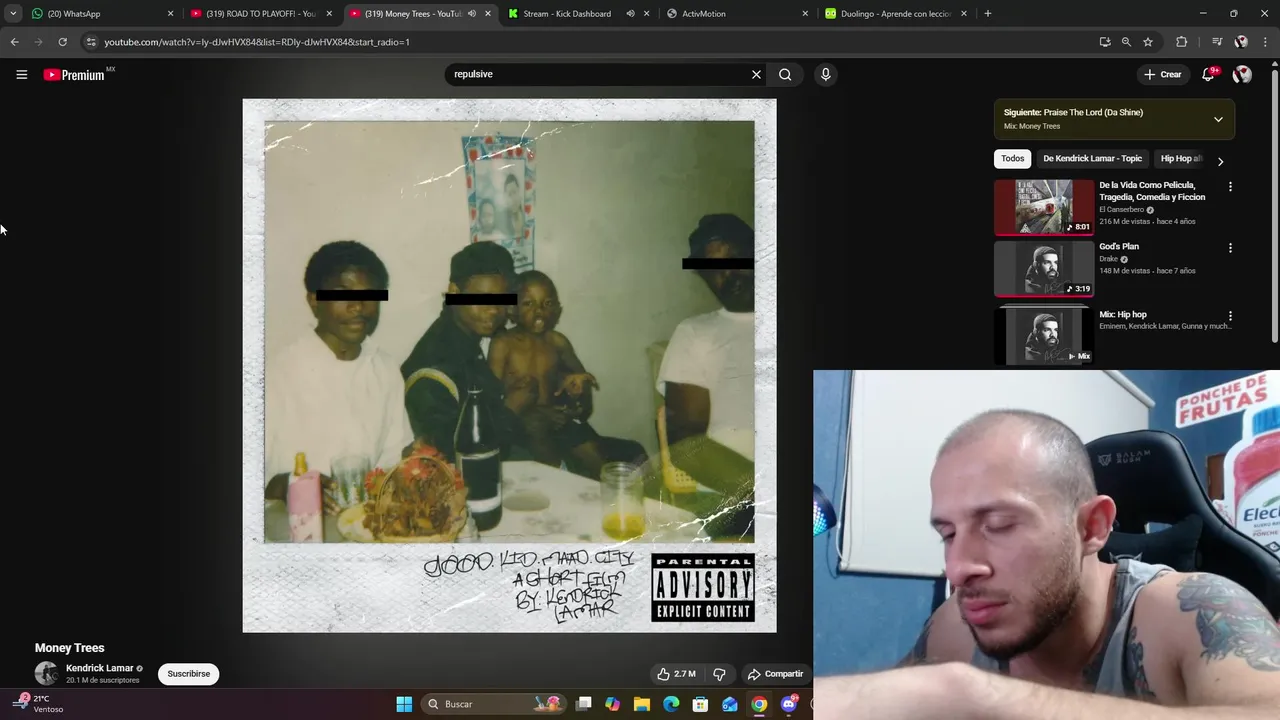
Task: Select the Hip Hop chip
Action: tap(1180, 159)
